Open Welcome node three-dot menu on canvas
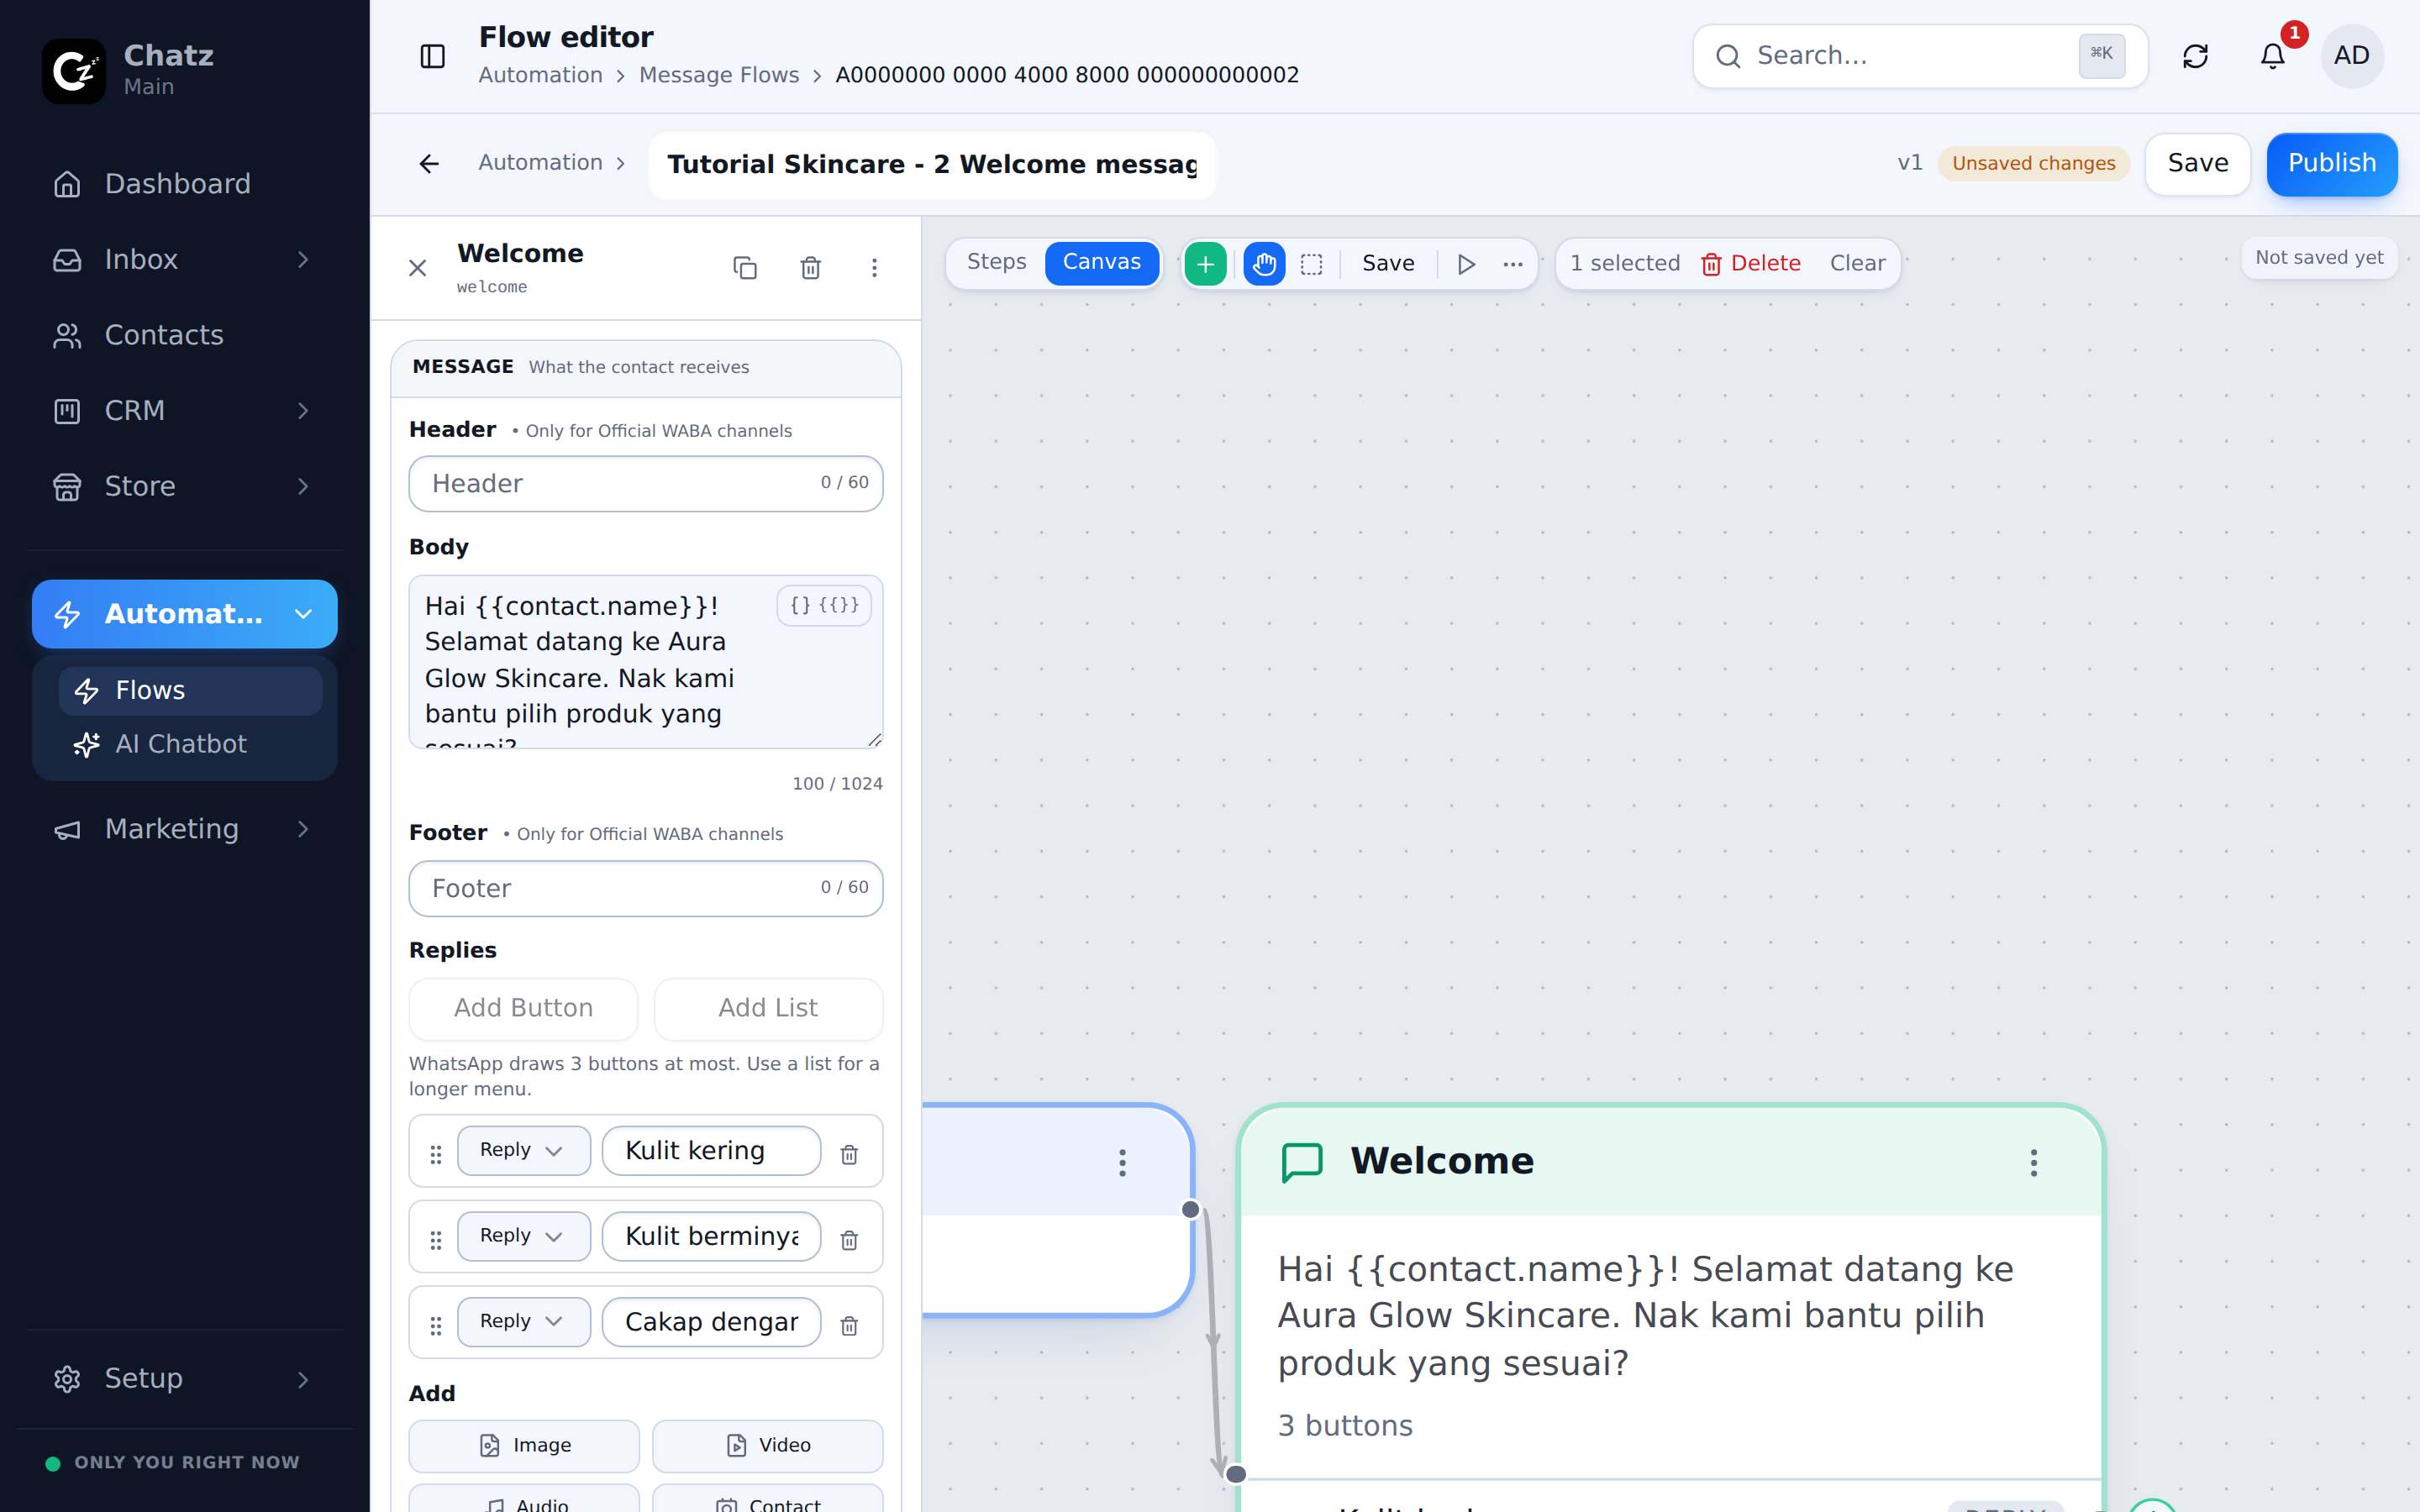 click(x=2033, y=1162)
